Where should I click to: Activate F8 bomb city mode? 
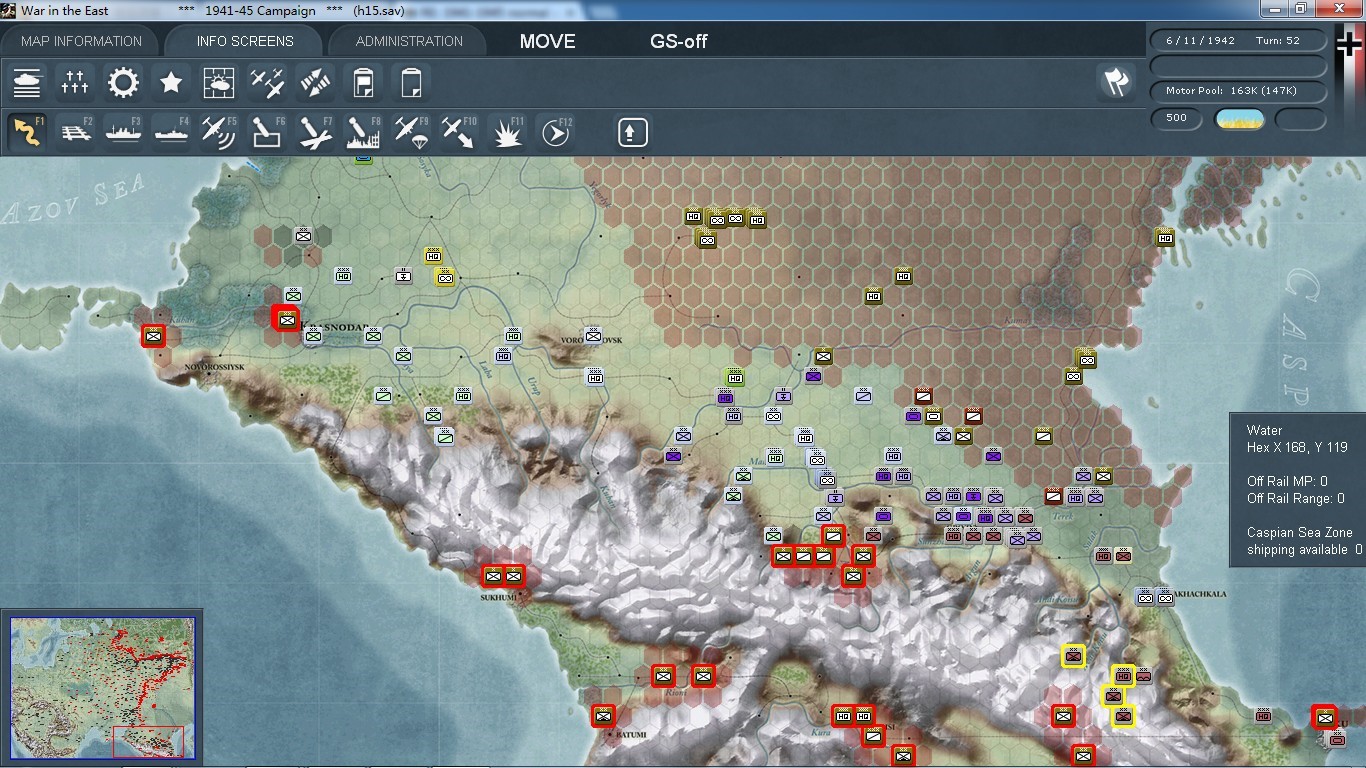click(363, 132)
